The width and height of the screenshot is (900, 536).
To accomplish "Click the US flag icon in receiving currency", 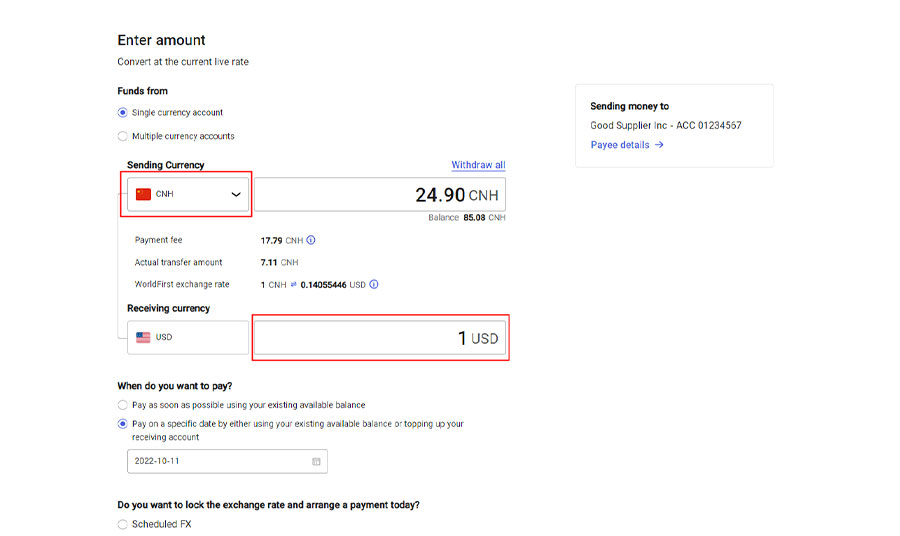I will point(143,337).
